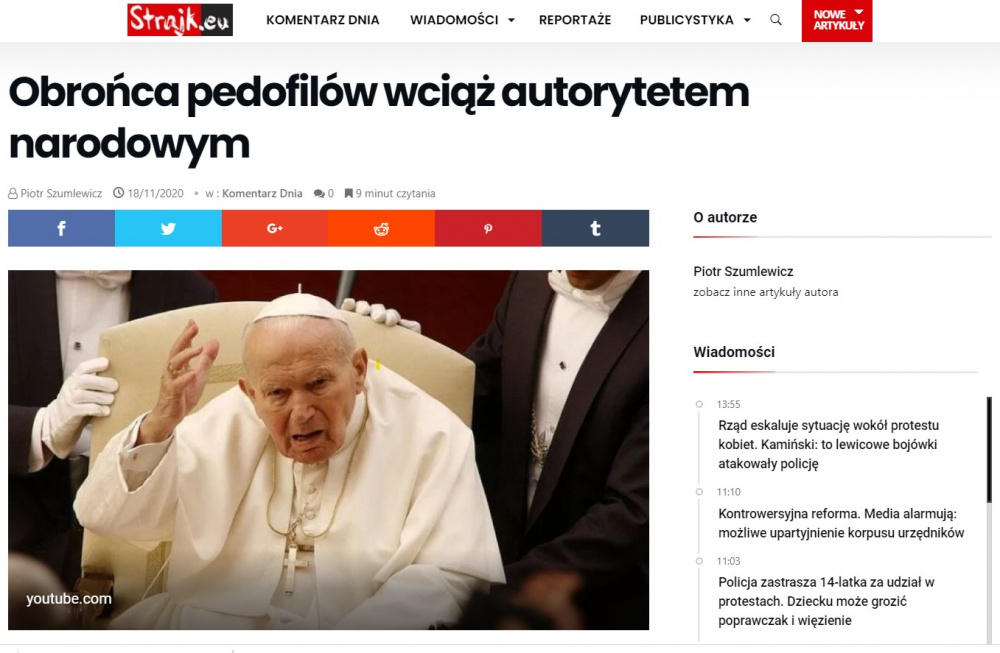
Task: Go to Strajk.eu home logo
Action: coord(180,20)
